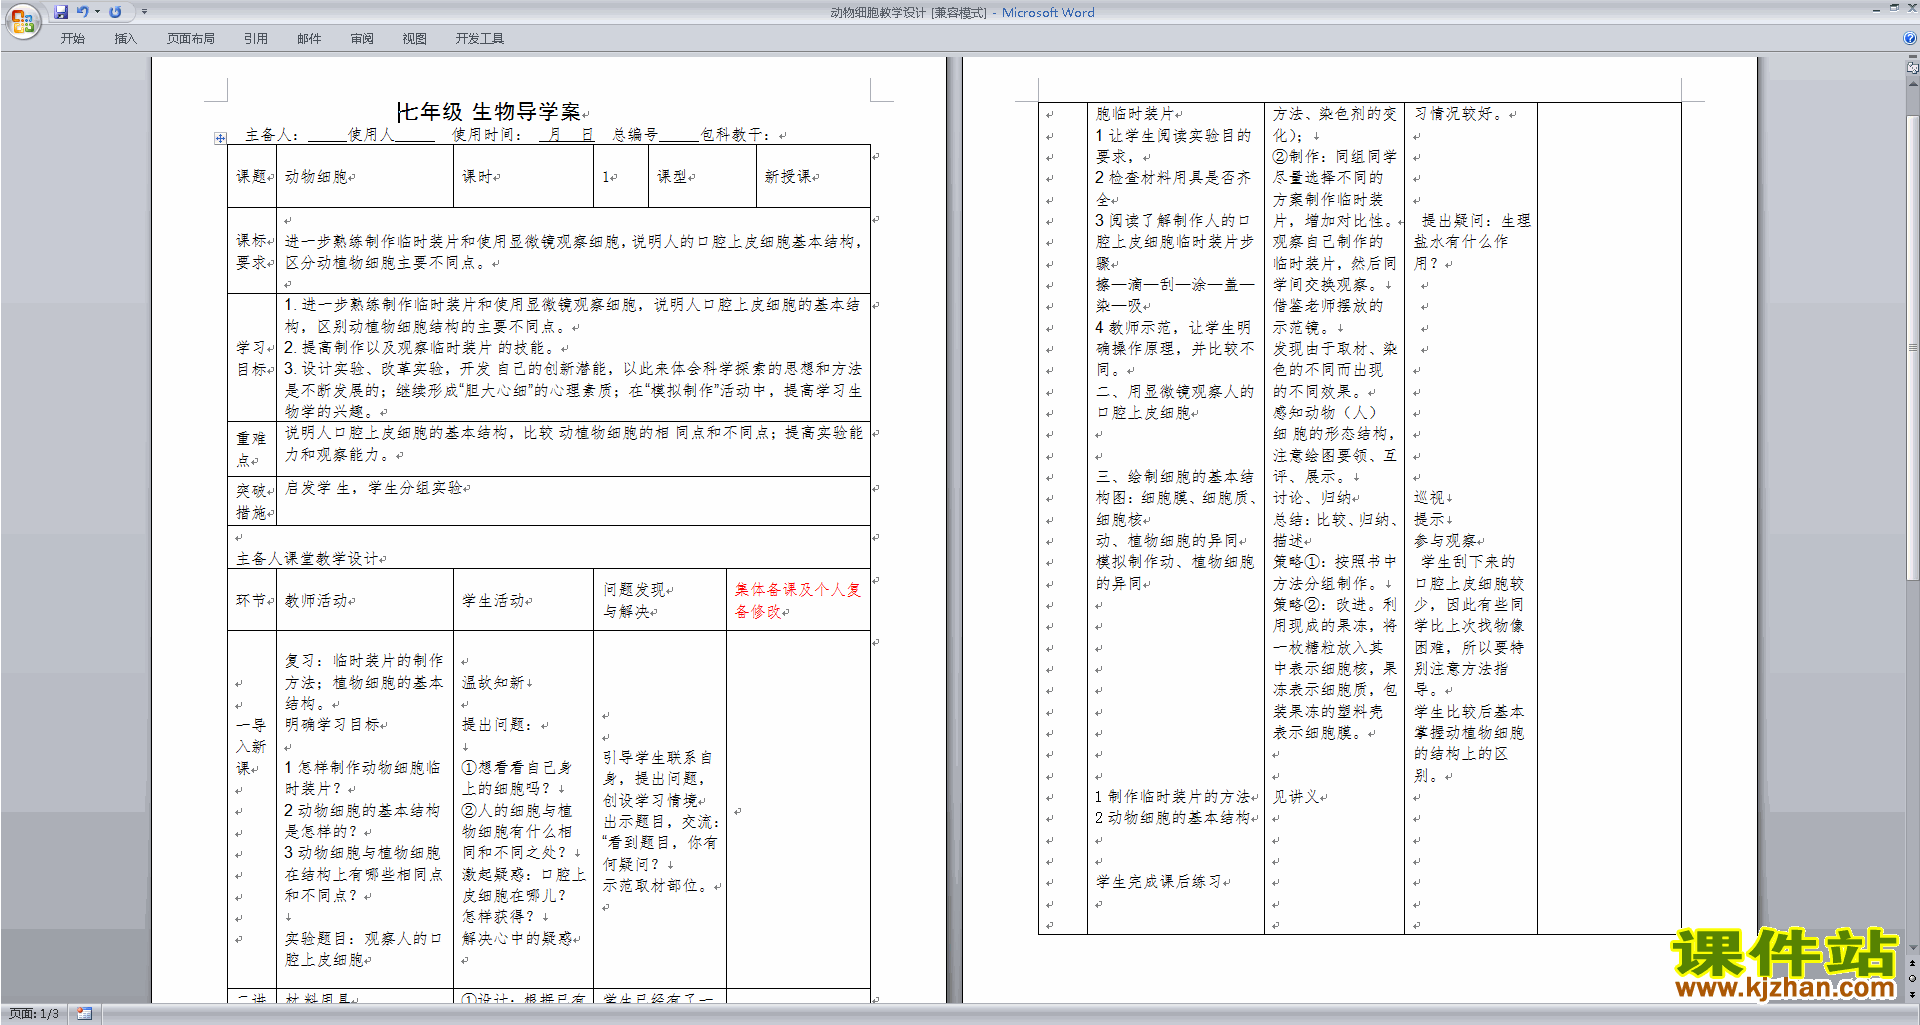Click the title 七年级 生物导学案
Screen dimensions: 1920x1025
tap(489, 111)
